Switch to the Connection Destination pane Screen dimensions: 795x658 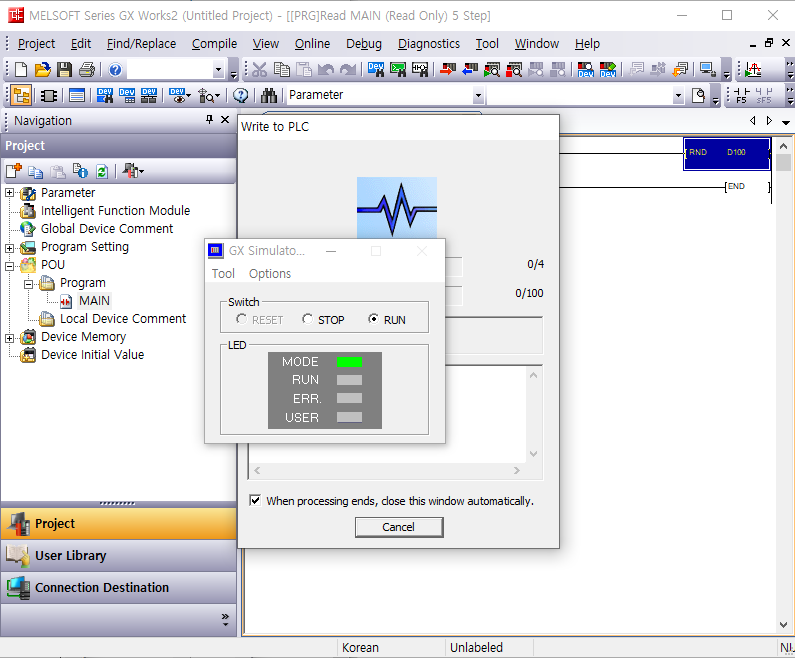119,588
